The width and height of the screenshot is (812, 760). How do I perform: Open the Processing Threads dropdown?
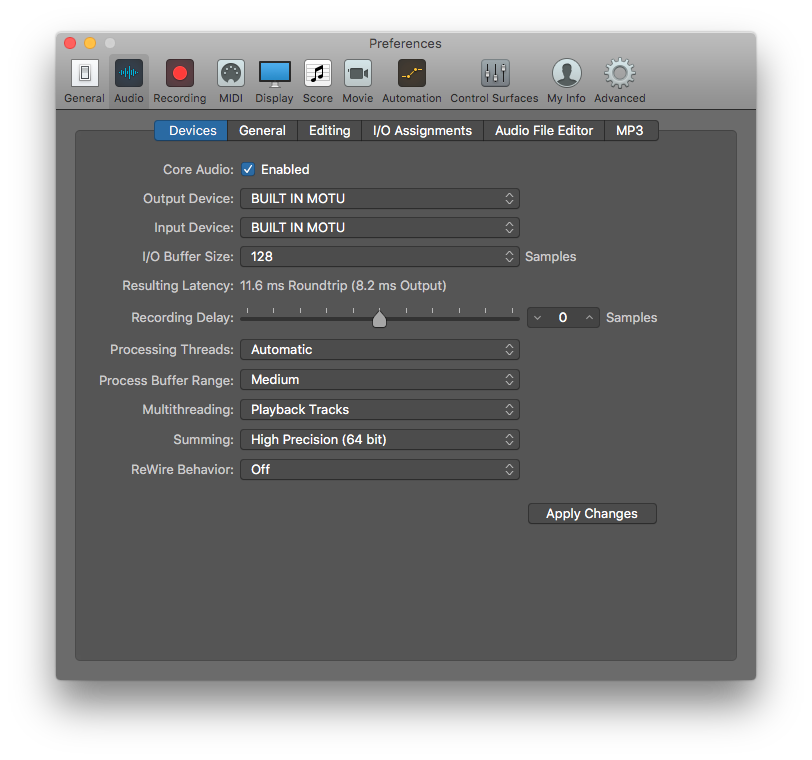380,350
